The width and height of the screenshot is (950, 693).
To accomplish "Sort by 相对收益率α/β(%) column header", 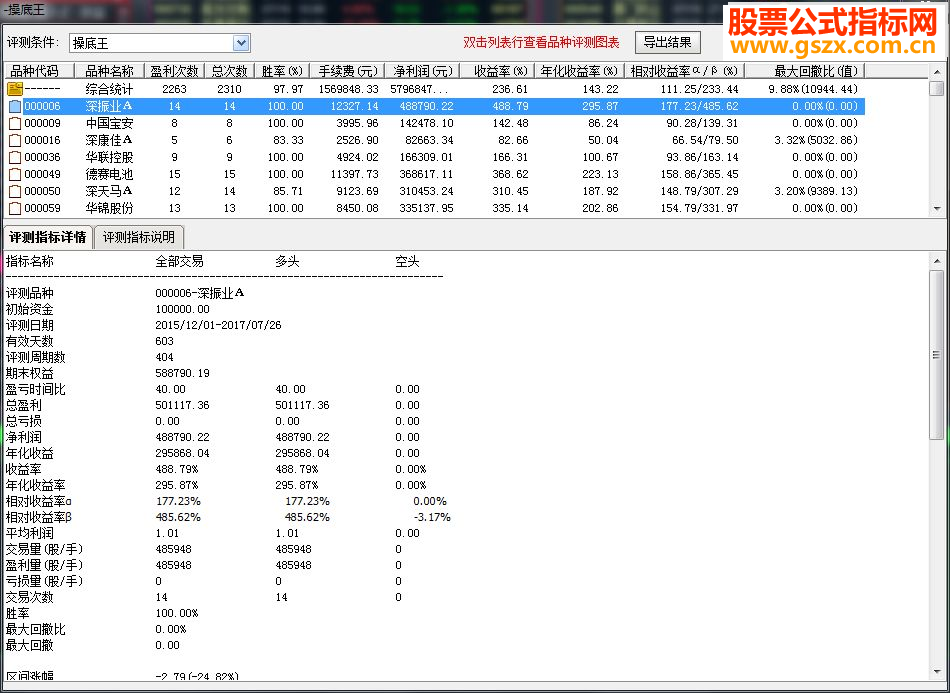I will (x=685, y=71).
